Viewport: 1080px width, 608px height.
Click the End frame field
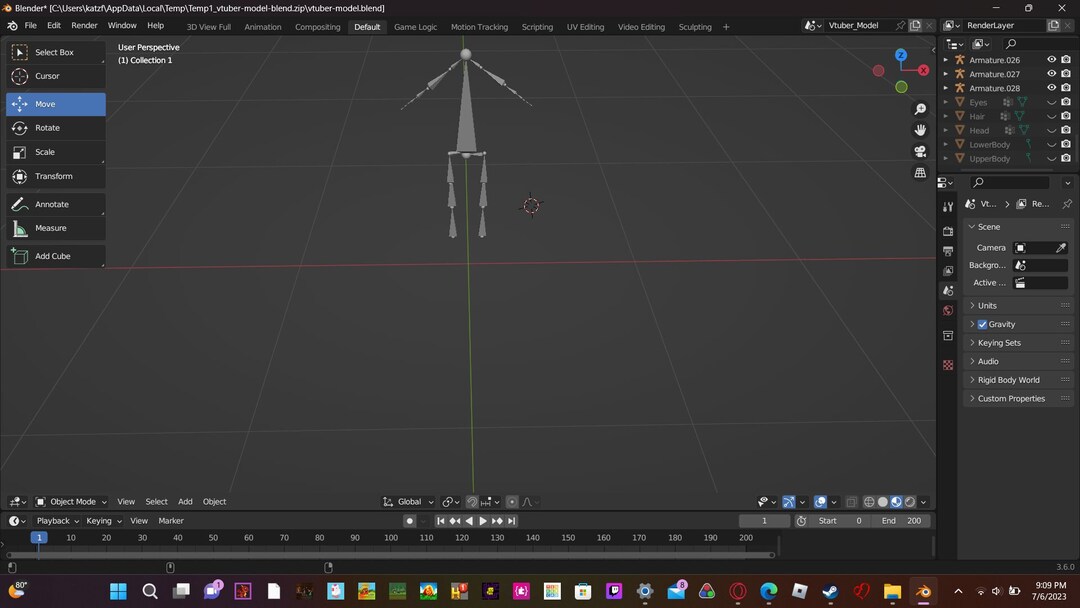[x=901, y=521]
